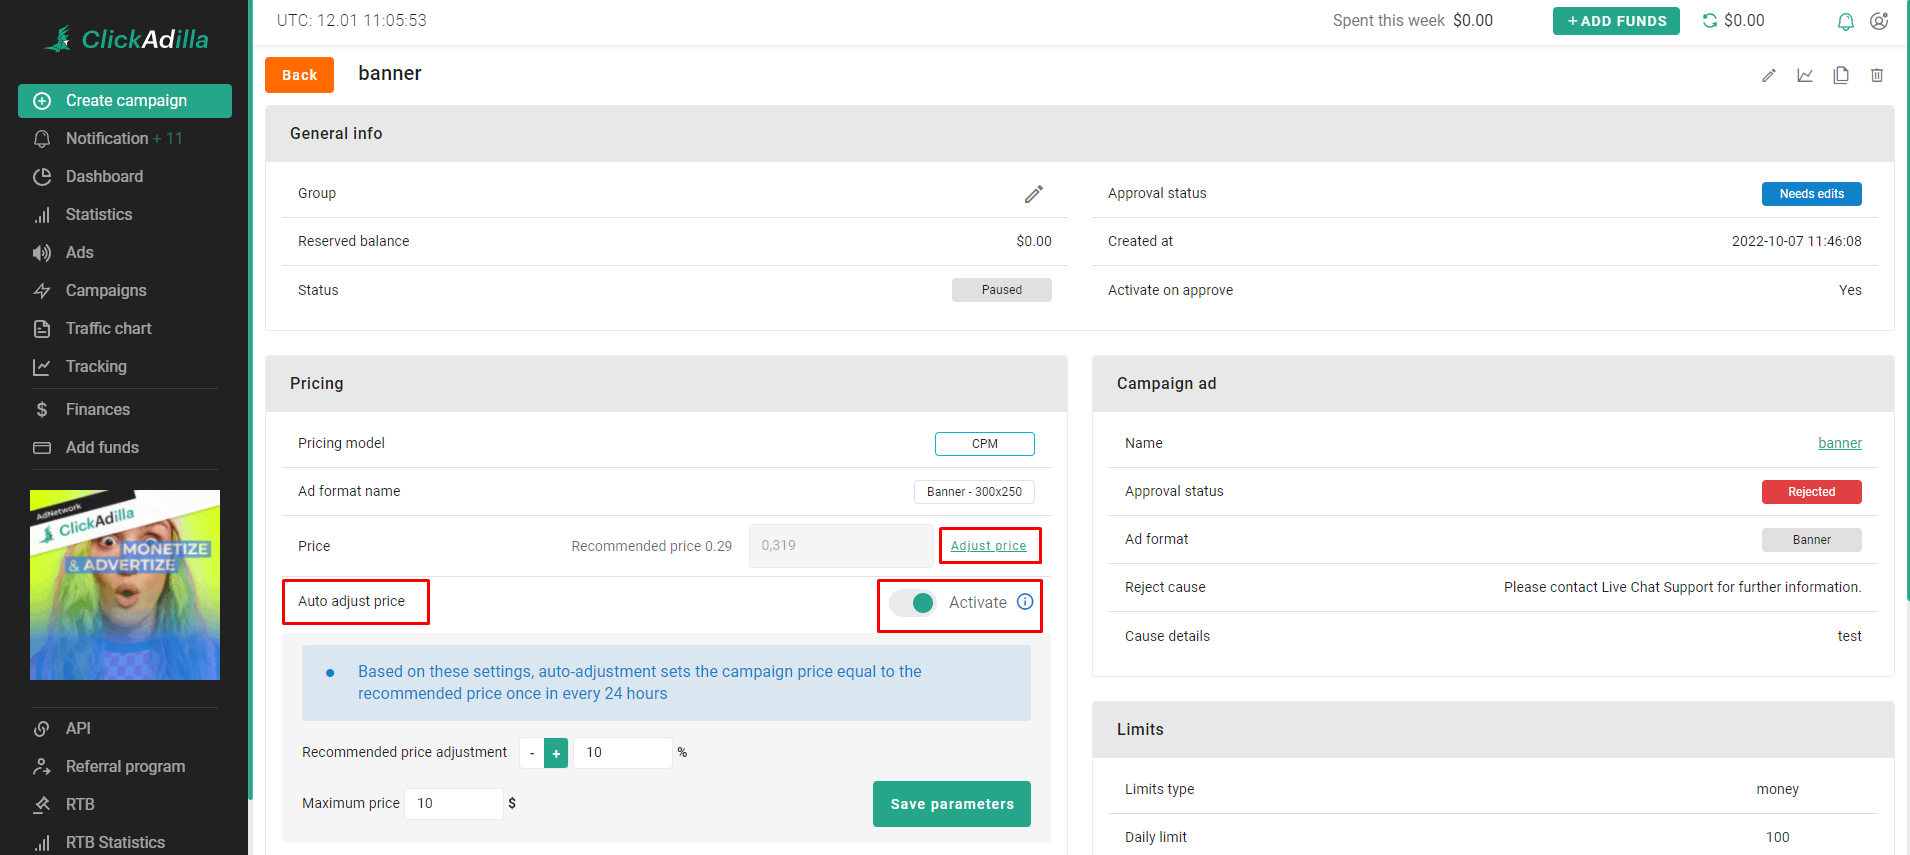Click the minus adjustment button
The image size is (1910, 855).
click(x=532, y=753)
